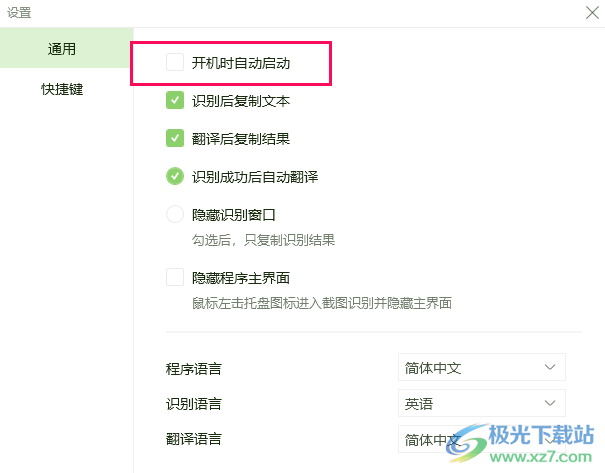The image size is (605, 473).
Task: Enable 开机时自动启动 checkbox
Action: tap(175, 63)
